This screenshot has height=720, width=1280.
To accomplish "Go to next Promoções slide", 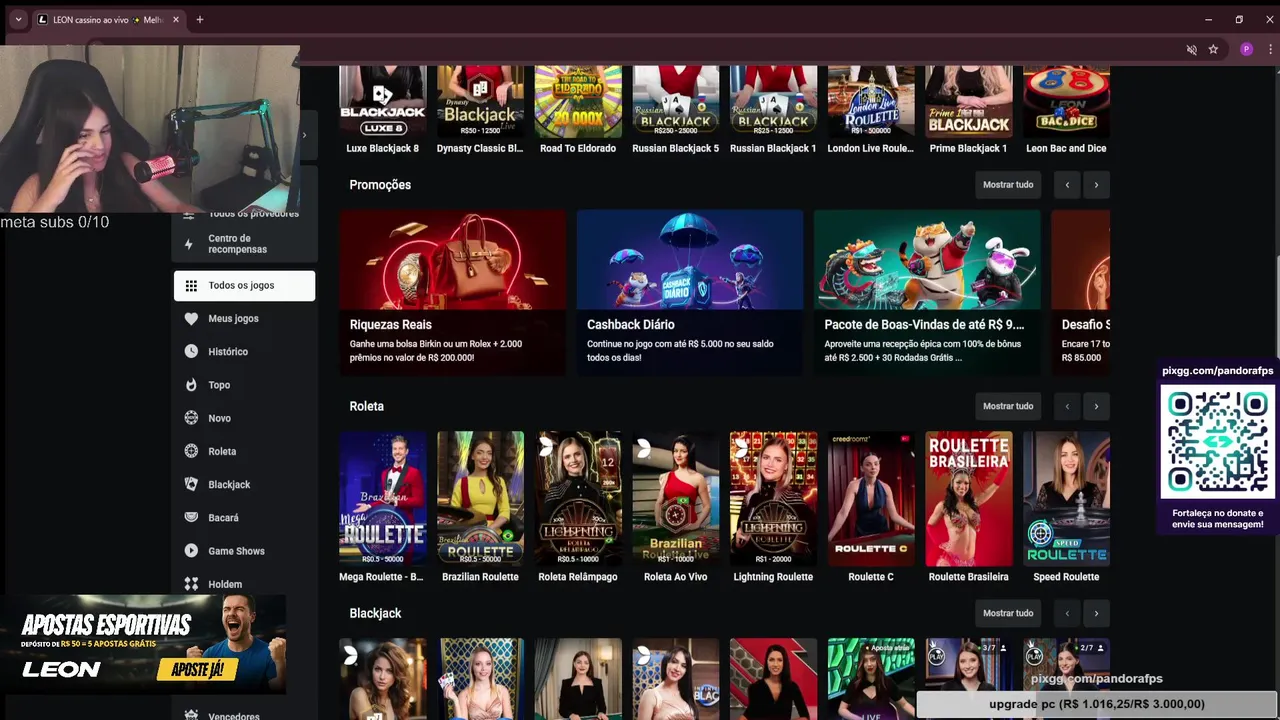I will [x=1096, y=185].
